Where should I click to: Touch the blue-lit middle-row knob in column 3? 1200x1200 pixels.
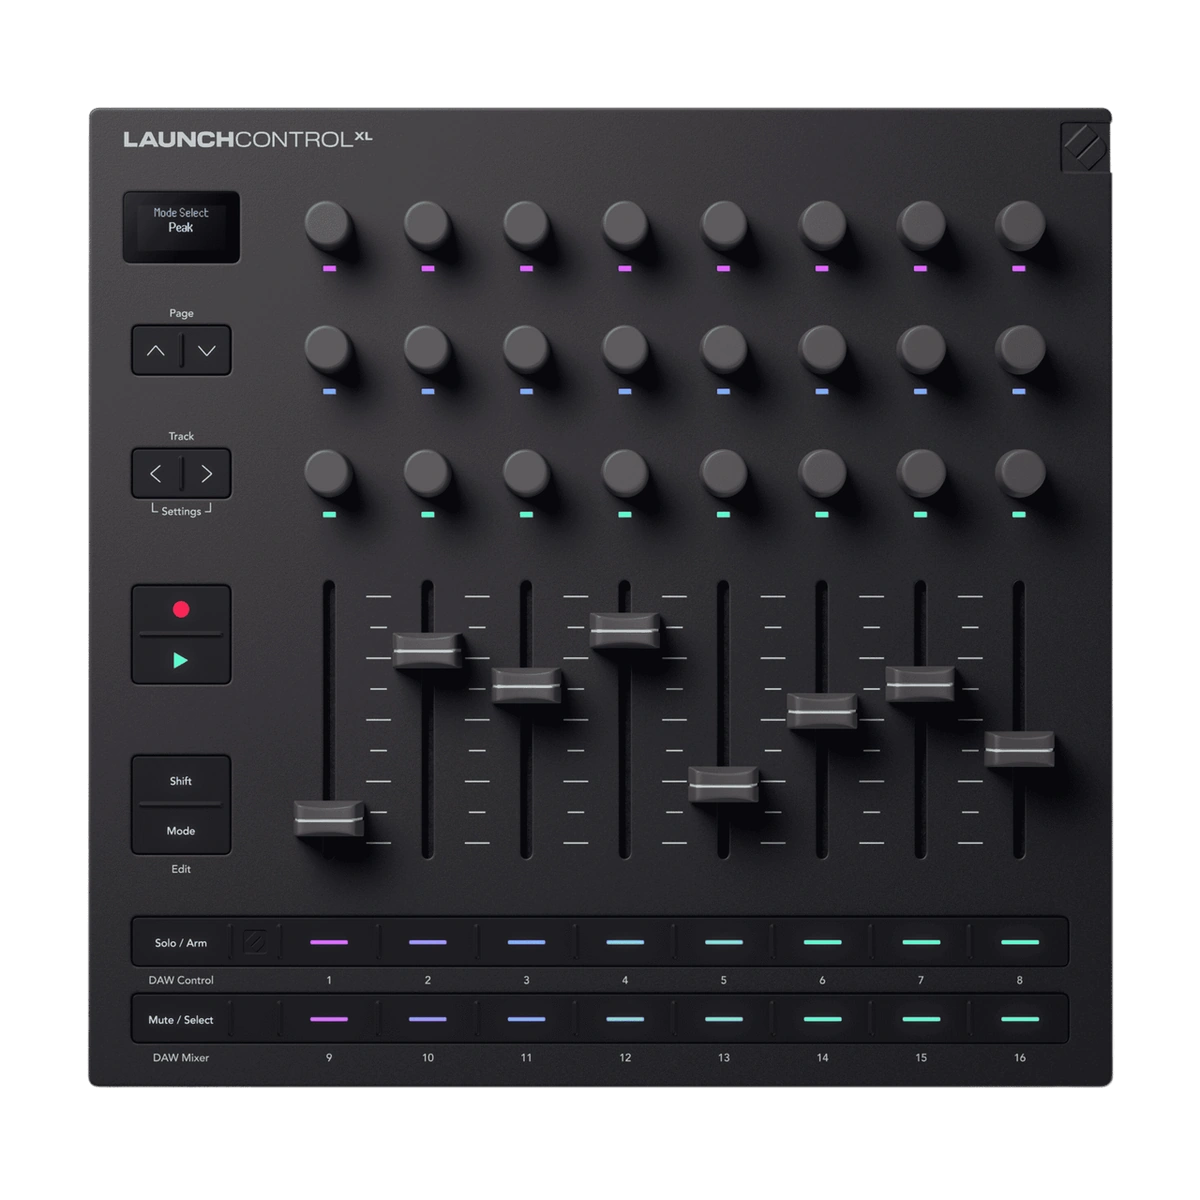(x=526, y=348)
